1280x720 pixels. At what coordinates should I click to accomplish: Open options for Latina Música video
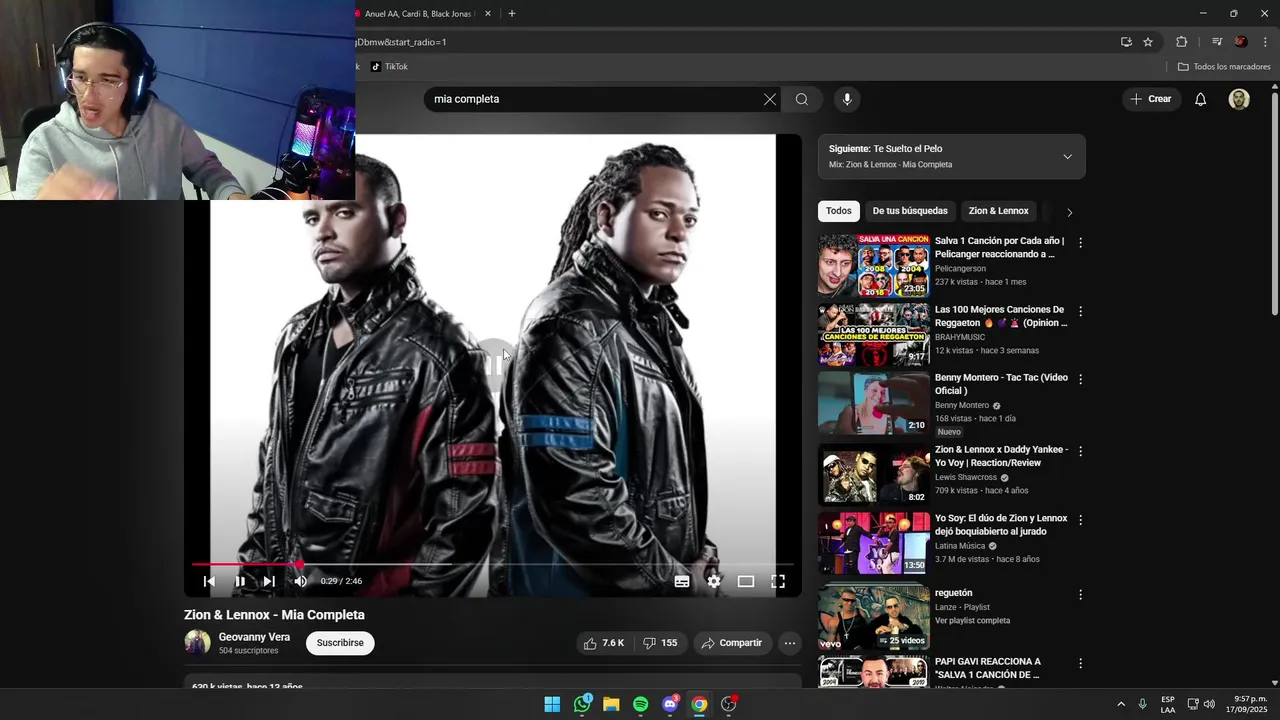1080,520
